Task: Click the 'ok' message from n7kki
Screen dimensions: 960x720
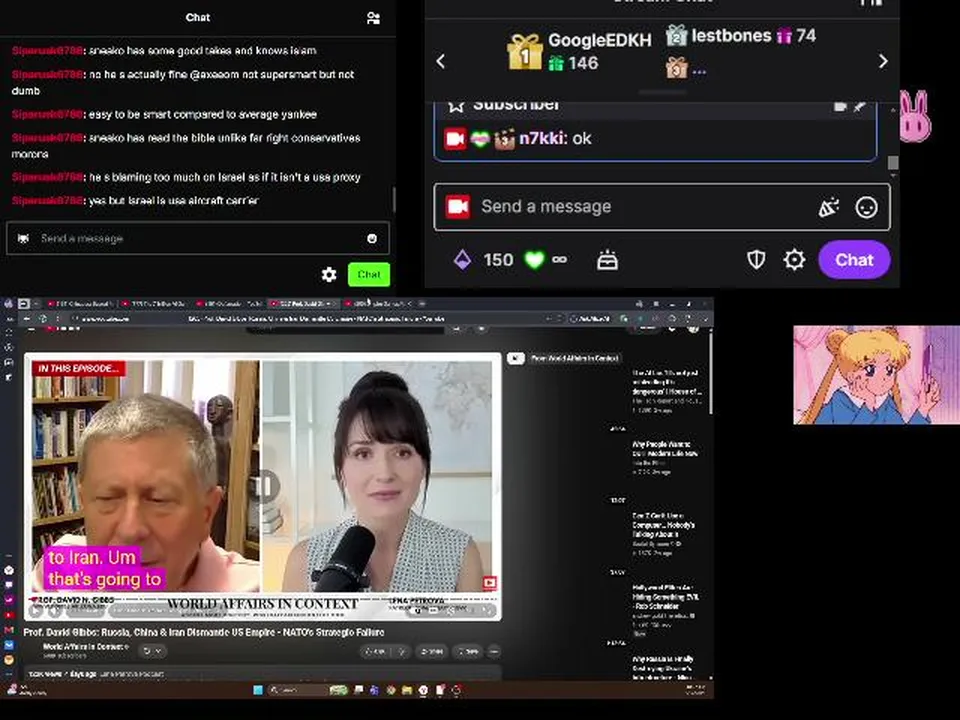Action: [x=582, y=138]
